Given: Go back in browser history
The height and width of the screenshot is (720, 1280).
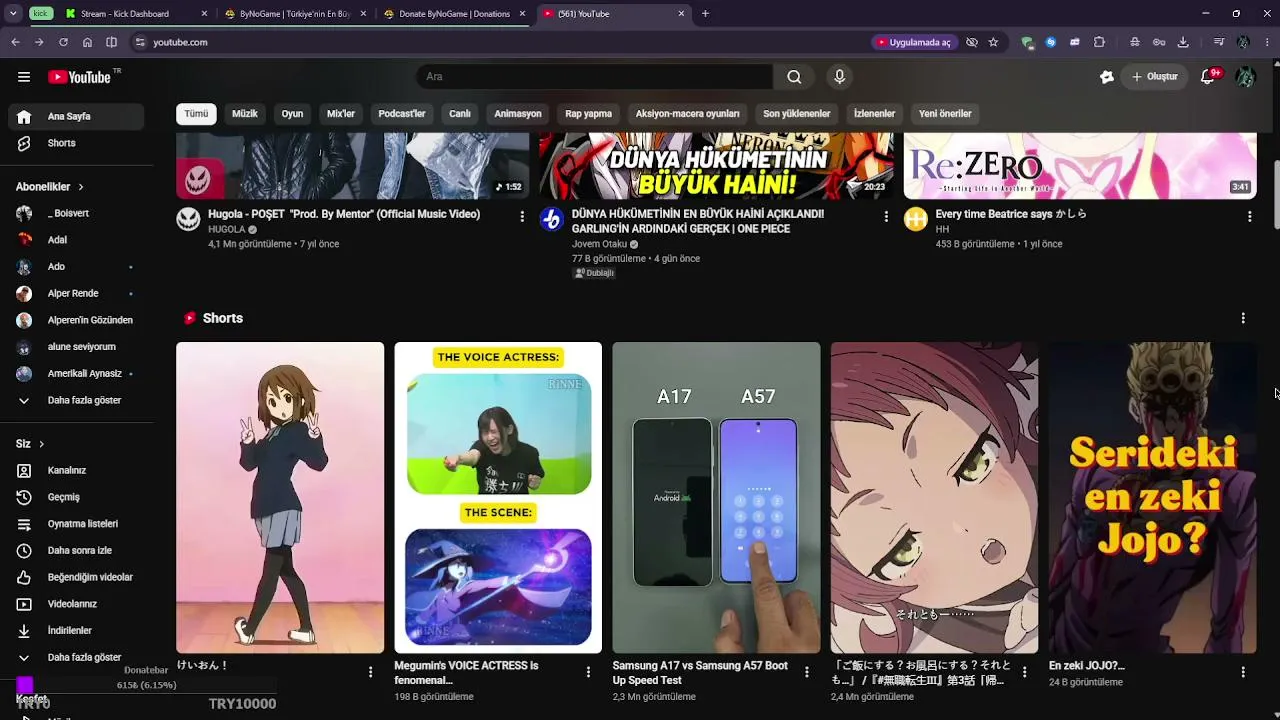Looking at the screenshot, I should [x=15, y=42].
